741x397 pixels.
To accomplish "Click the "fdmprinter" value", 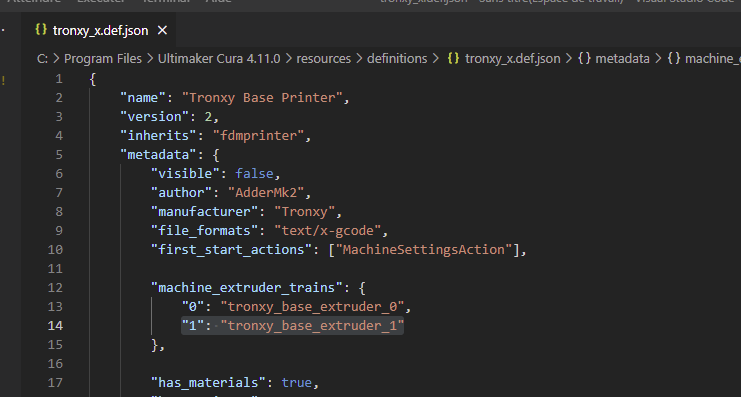I will tap(258, 136).
